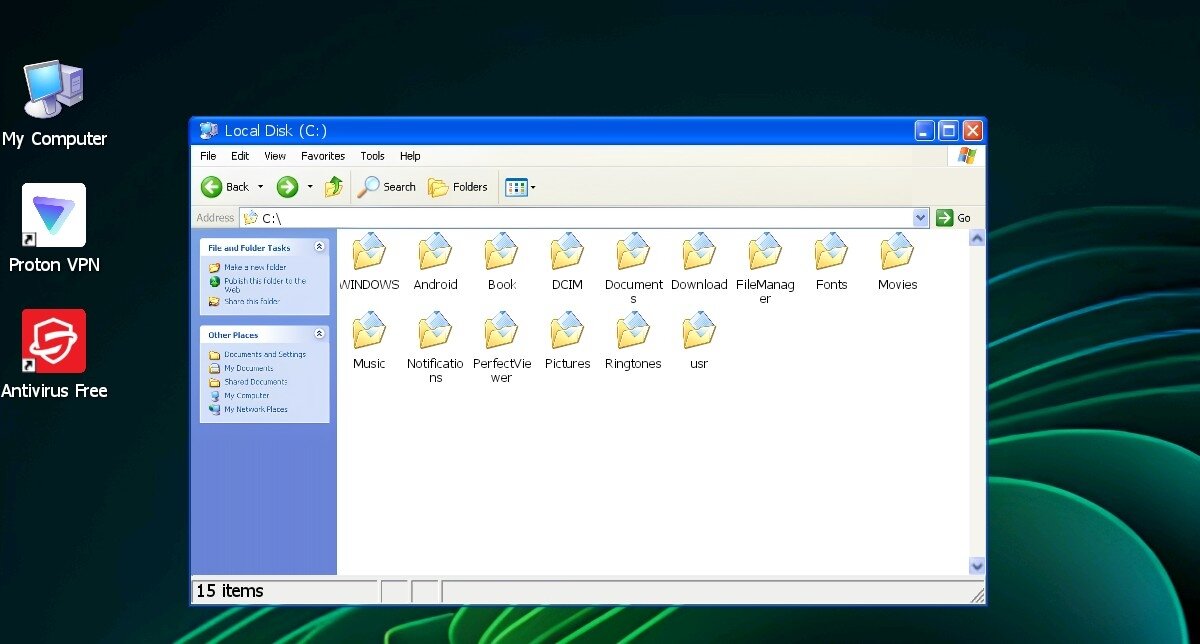Open the Tools menu

(372, 156)
